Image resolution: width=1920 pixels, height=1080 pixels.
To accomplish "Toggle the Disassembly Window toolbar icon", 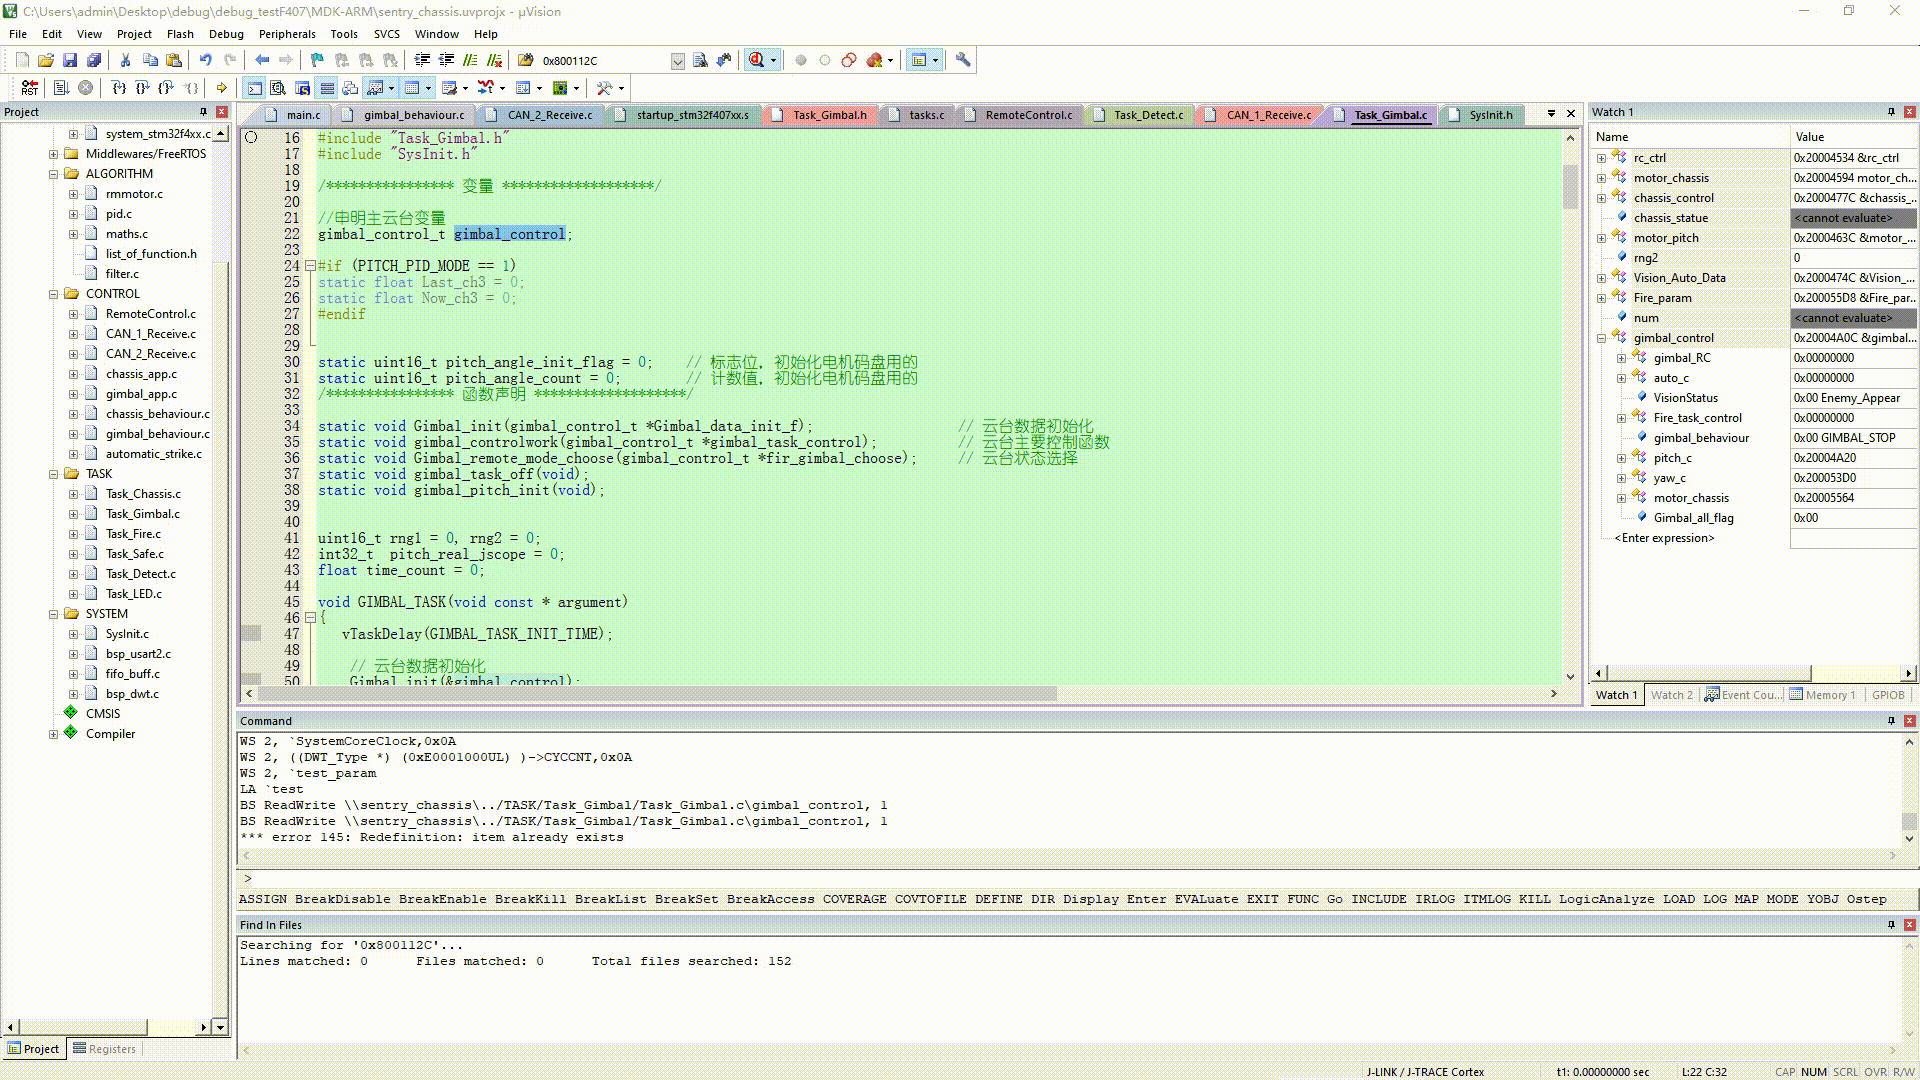I will [x=278, y=88].
